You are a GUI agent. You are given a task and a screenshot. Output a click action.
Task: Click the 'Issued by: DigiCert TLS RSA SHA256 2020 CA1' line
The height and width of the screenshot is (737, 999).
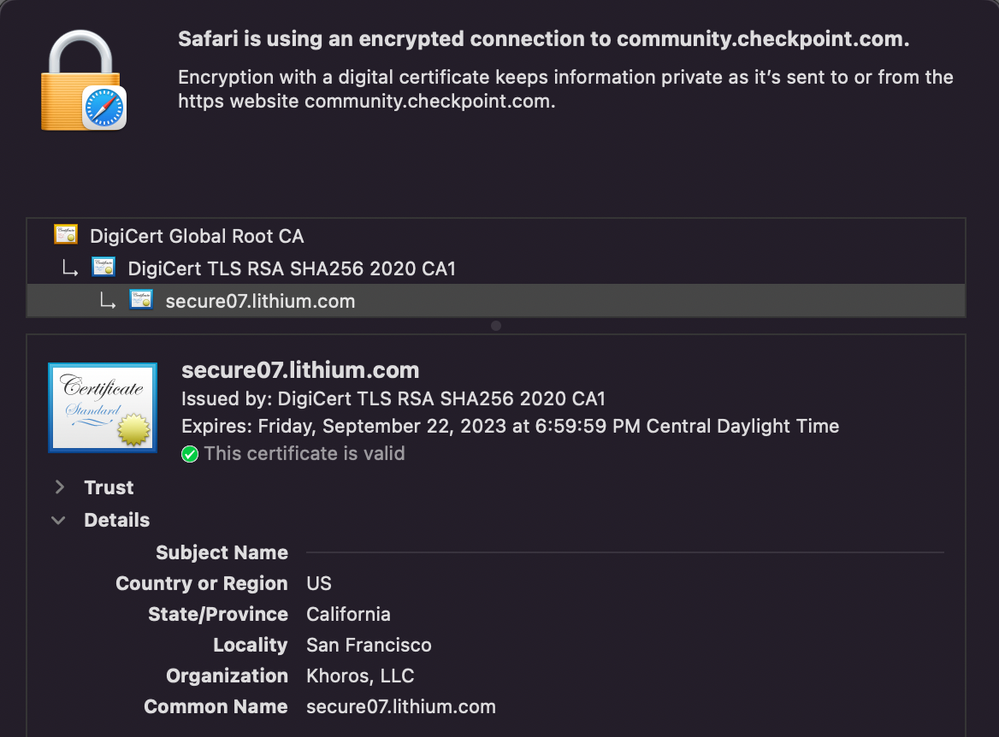[393, 399]
